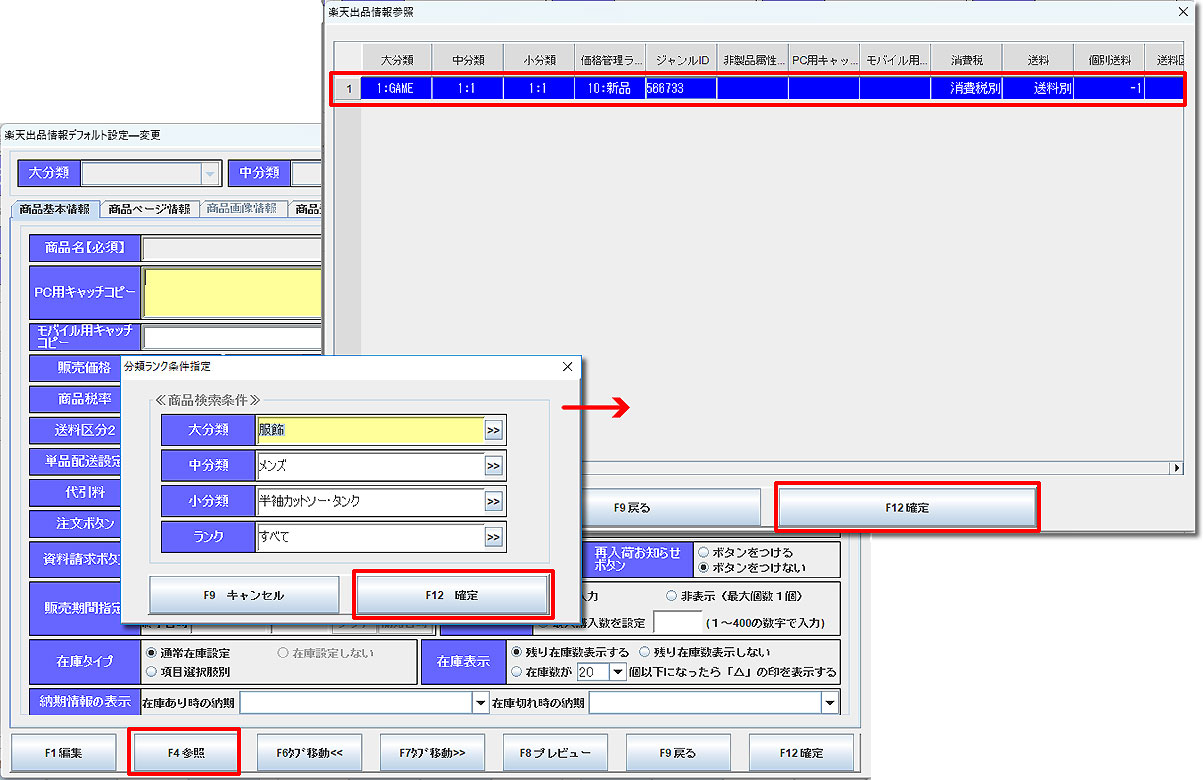This screenshot has width=1203, height=780.
Task: Expand the 在庫数が 20 dropdown
Action: point(617,672)
